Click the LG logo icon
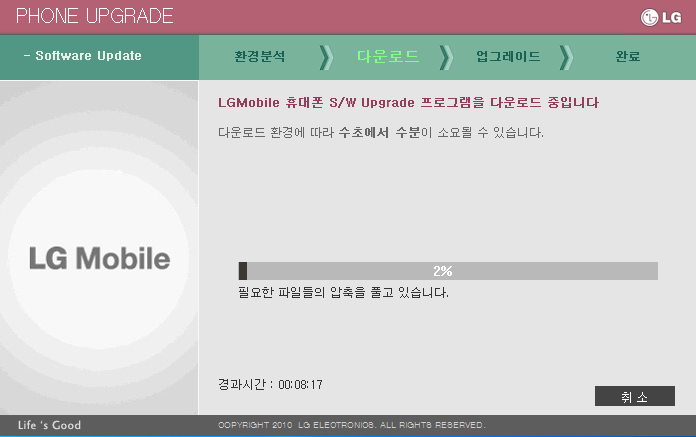The image size is (696, 437). click(x=661, y=17)
